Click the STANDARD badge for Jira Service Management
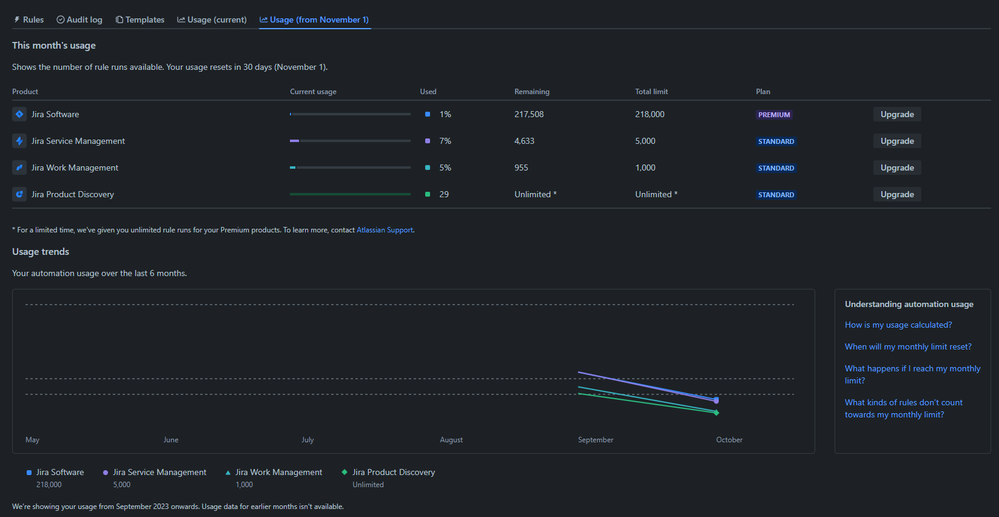999x517 pixels. (x=776, y=142)
